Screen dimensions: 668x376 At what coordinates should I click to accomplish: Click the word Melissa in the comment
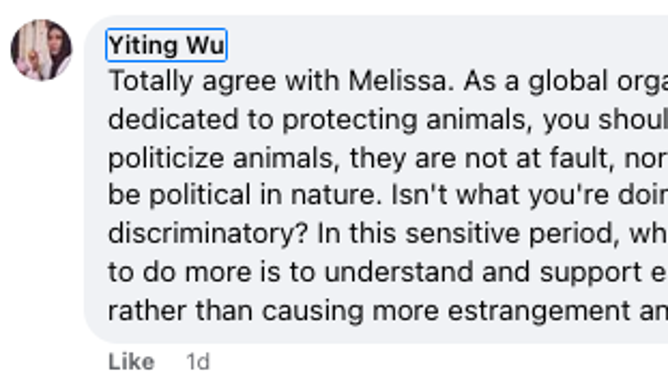[x=401, y=80]
